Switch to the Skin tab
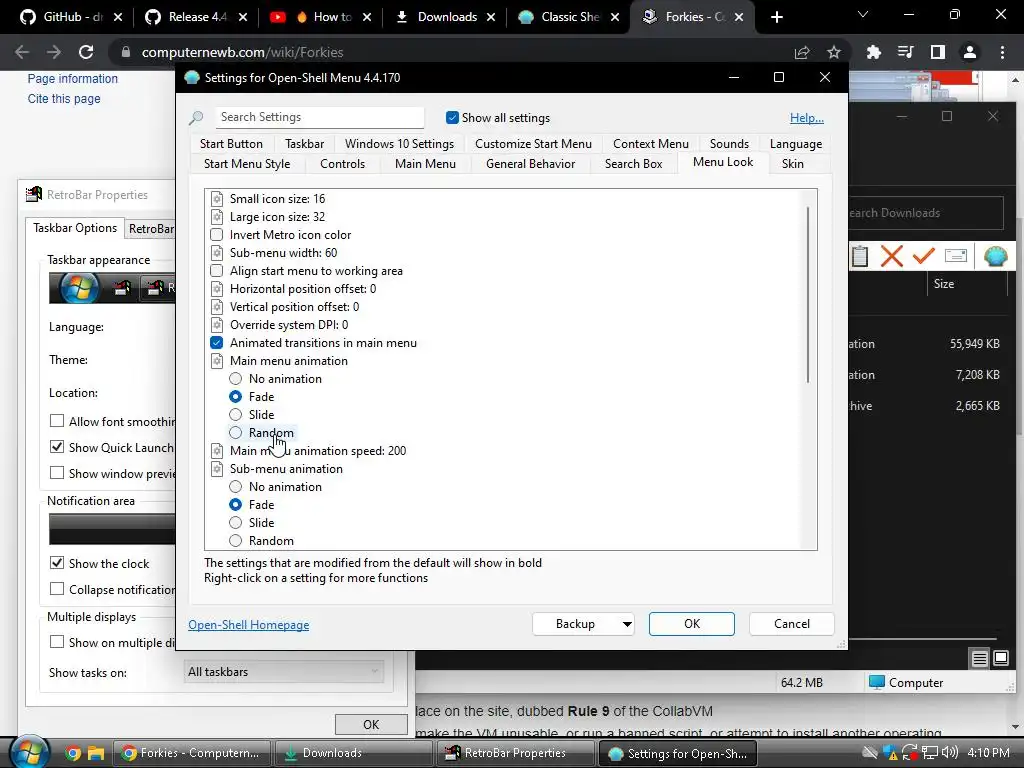The width and height of the screenshot is (1024, 768). [792, 164]
